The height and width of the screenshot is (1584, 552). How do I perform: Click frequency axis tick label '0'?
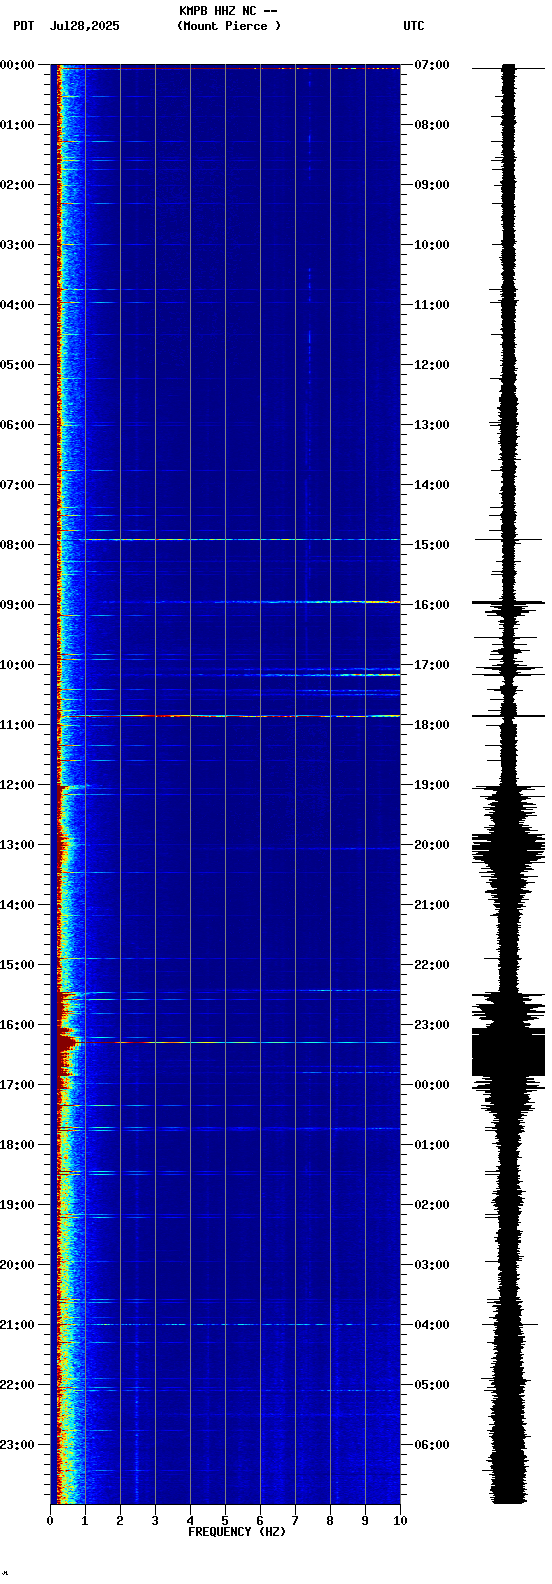point(50,1521)
